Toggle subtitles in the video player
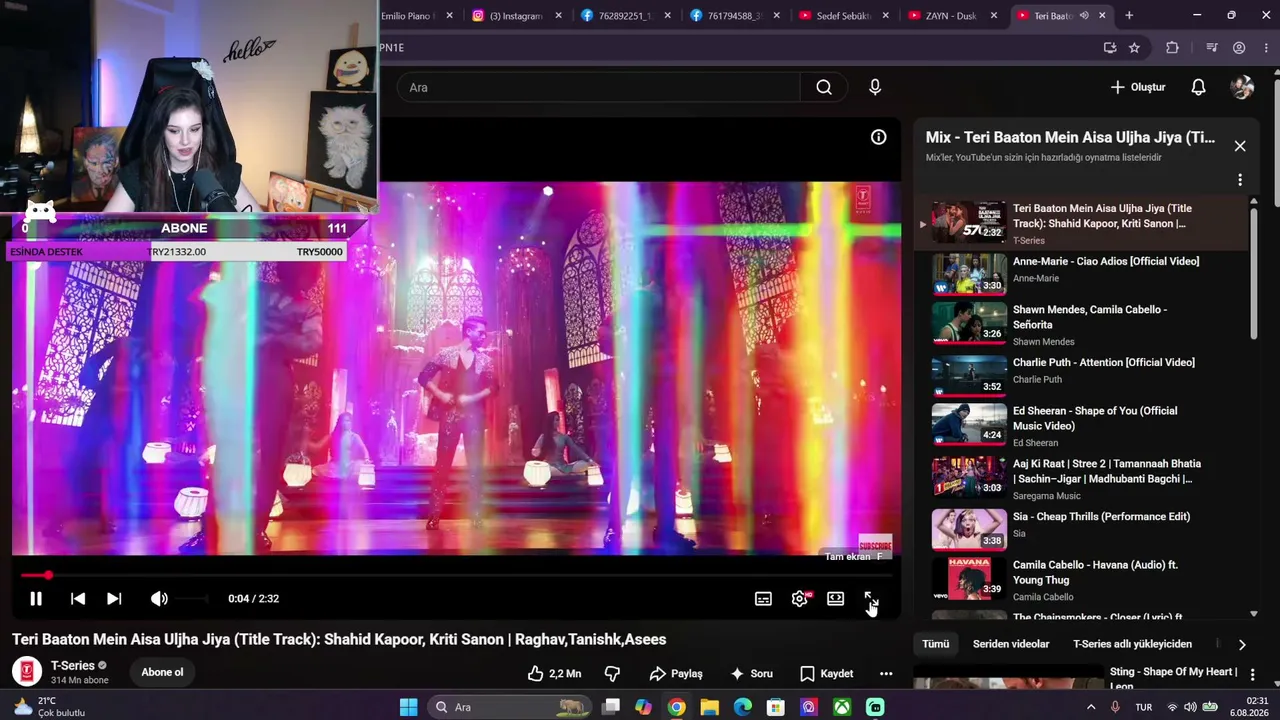The image size is (1280, 720). click(x=763, y=599)
